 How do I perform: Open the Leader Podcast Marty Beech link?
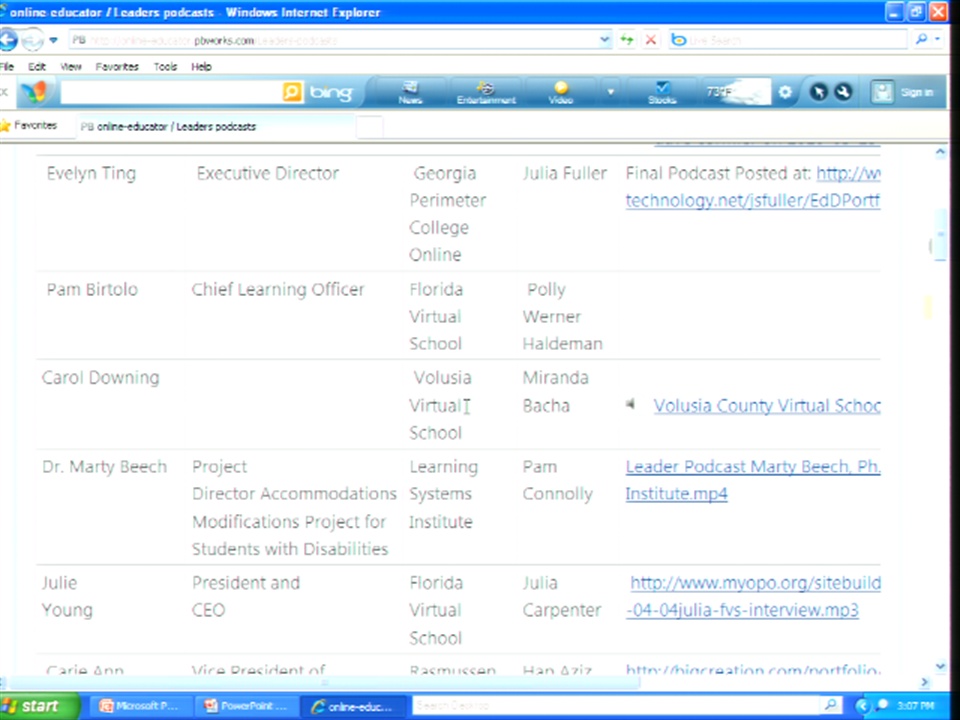(752, 480)
